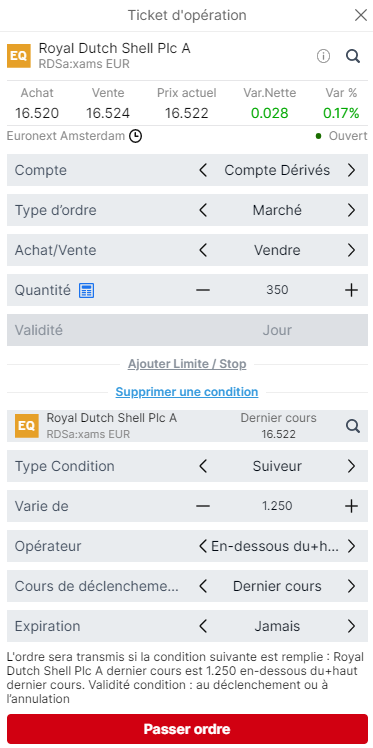The width and height of the screenshot is (373, 748).
Task: Increase Varie de value with plus
Action: click(x=351, y=506)
